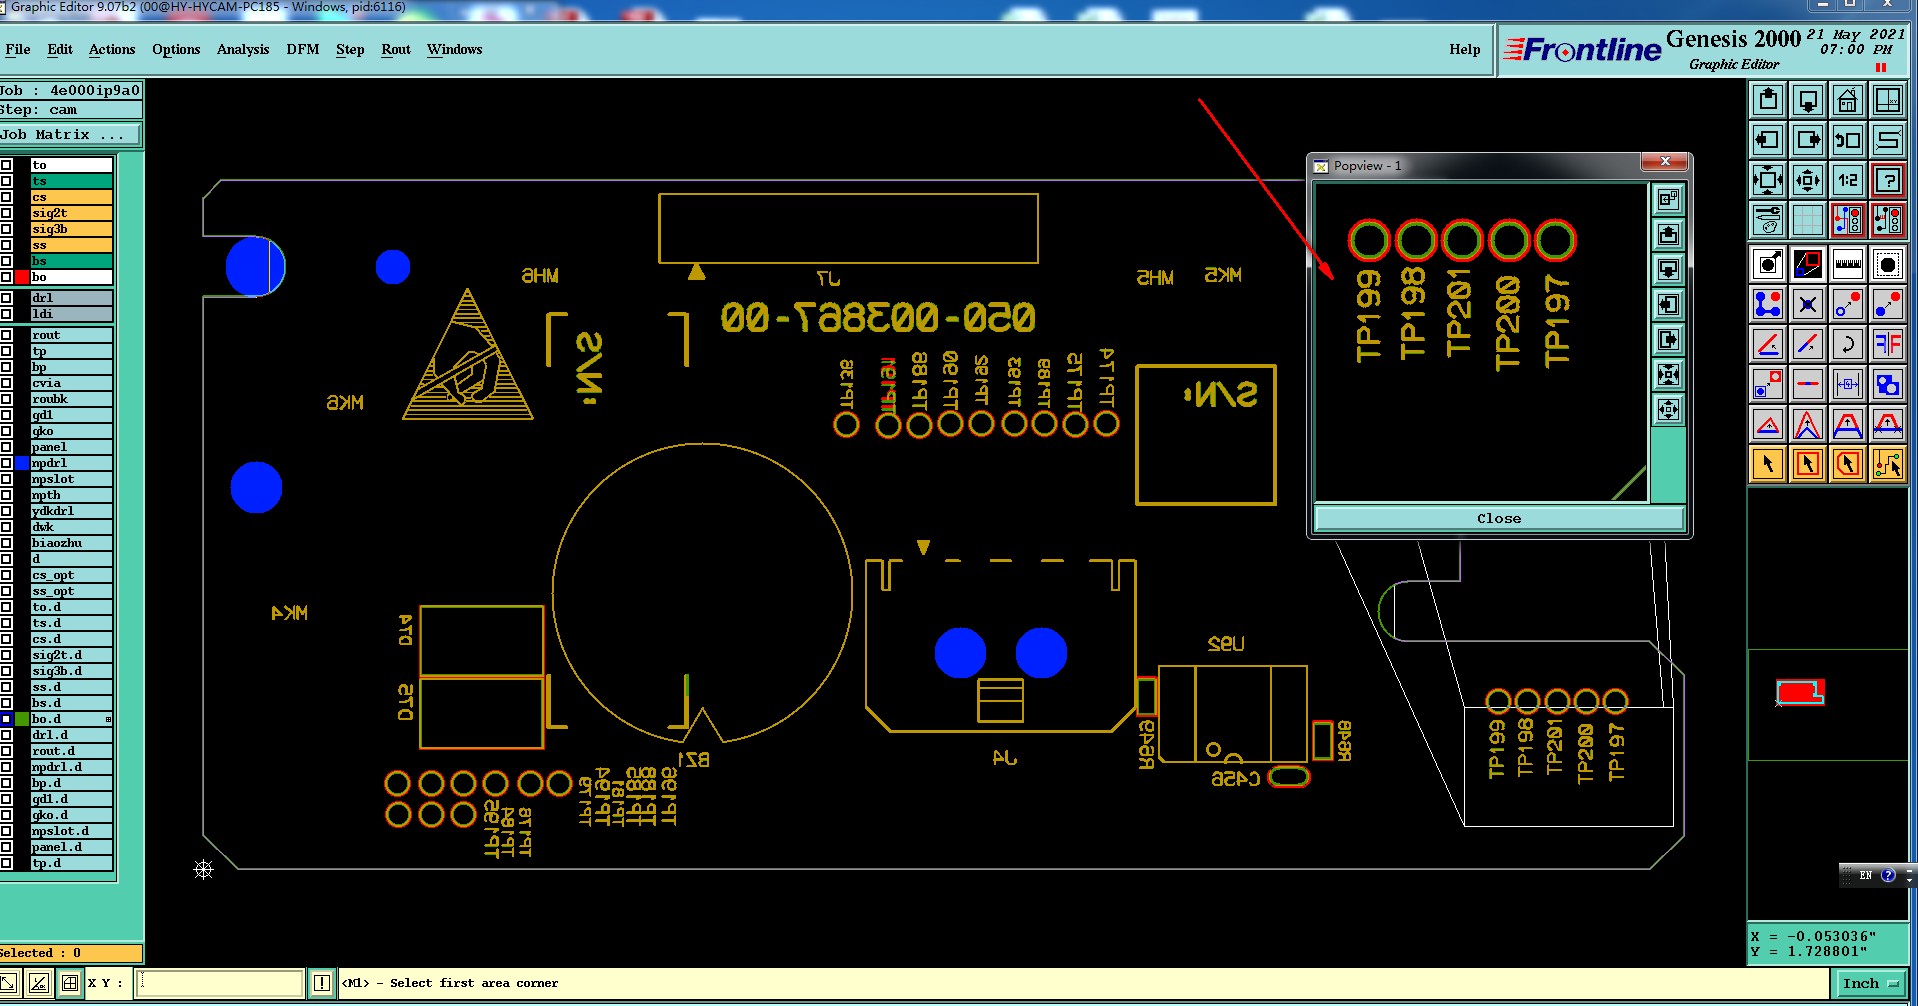This screenshot has width=1918, height=1006.
Task: Toggle the checkbox for layer sig2t
Action: 6,213
